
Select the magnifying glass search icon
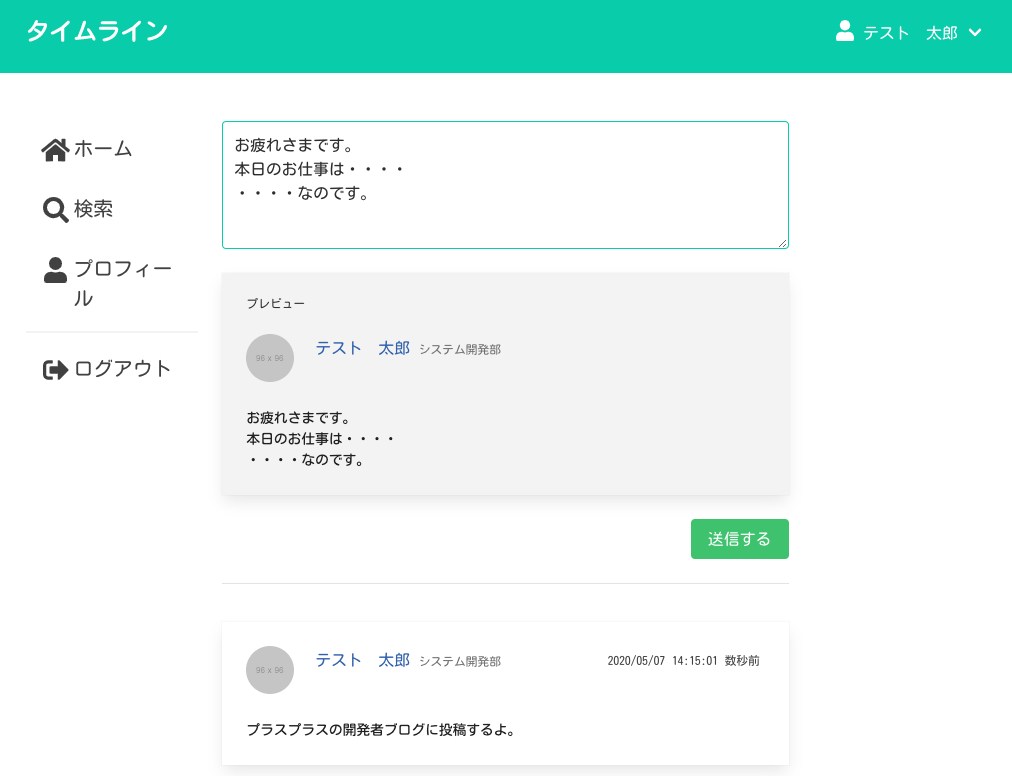tap(54, 209)
